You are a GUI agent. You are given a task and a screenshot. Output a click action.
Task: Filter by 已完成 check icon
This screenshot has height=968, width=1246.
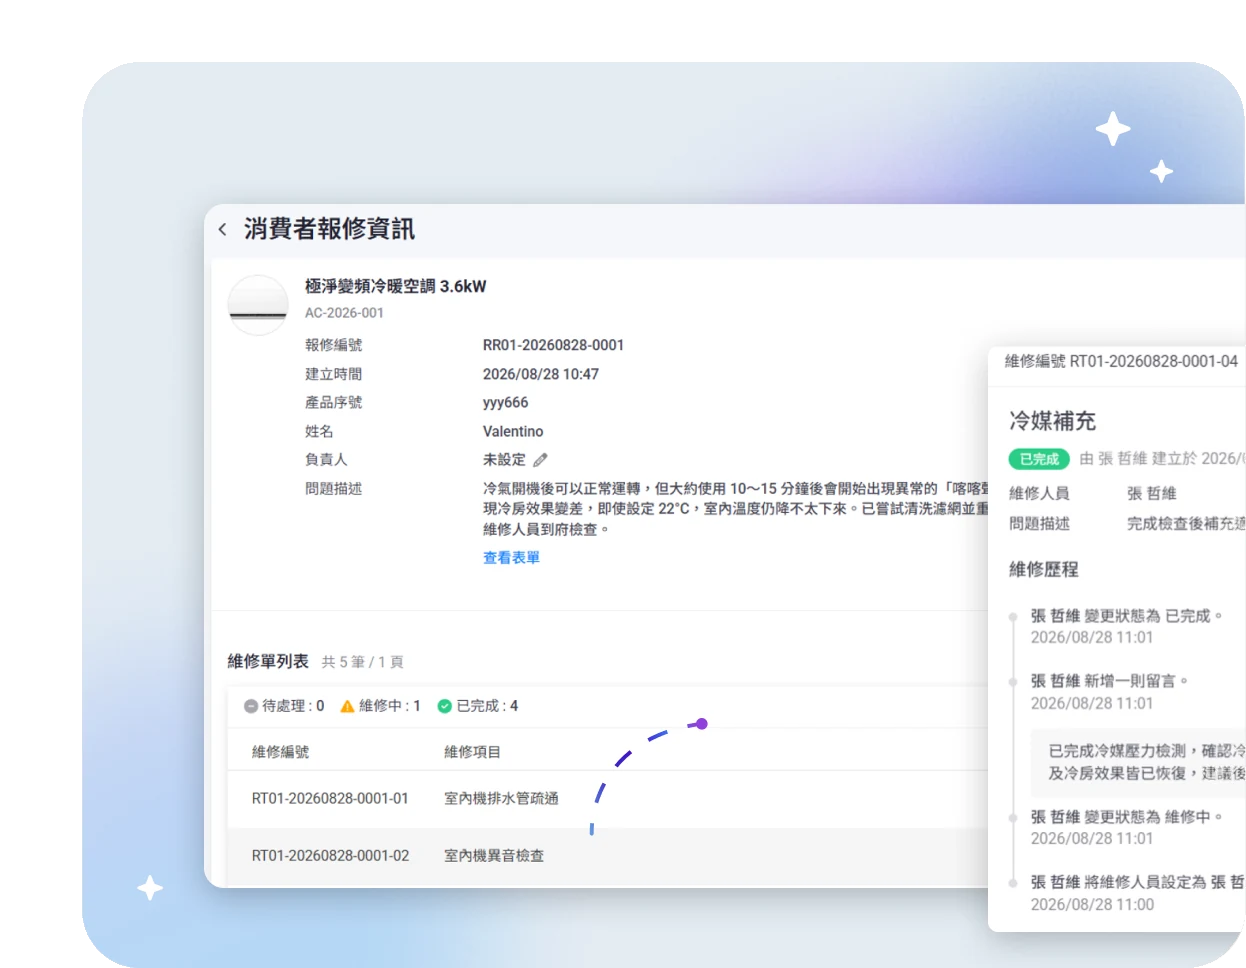pos(445,706)
